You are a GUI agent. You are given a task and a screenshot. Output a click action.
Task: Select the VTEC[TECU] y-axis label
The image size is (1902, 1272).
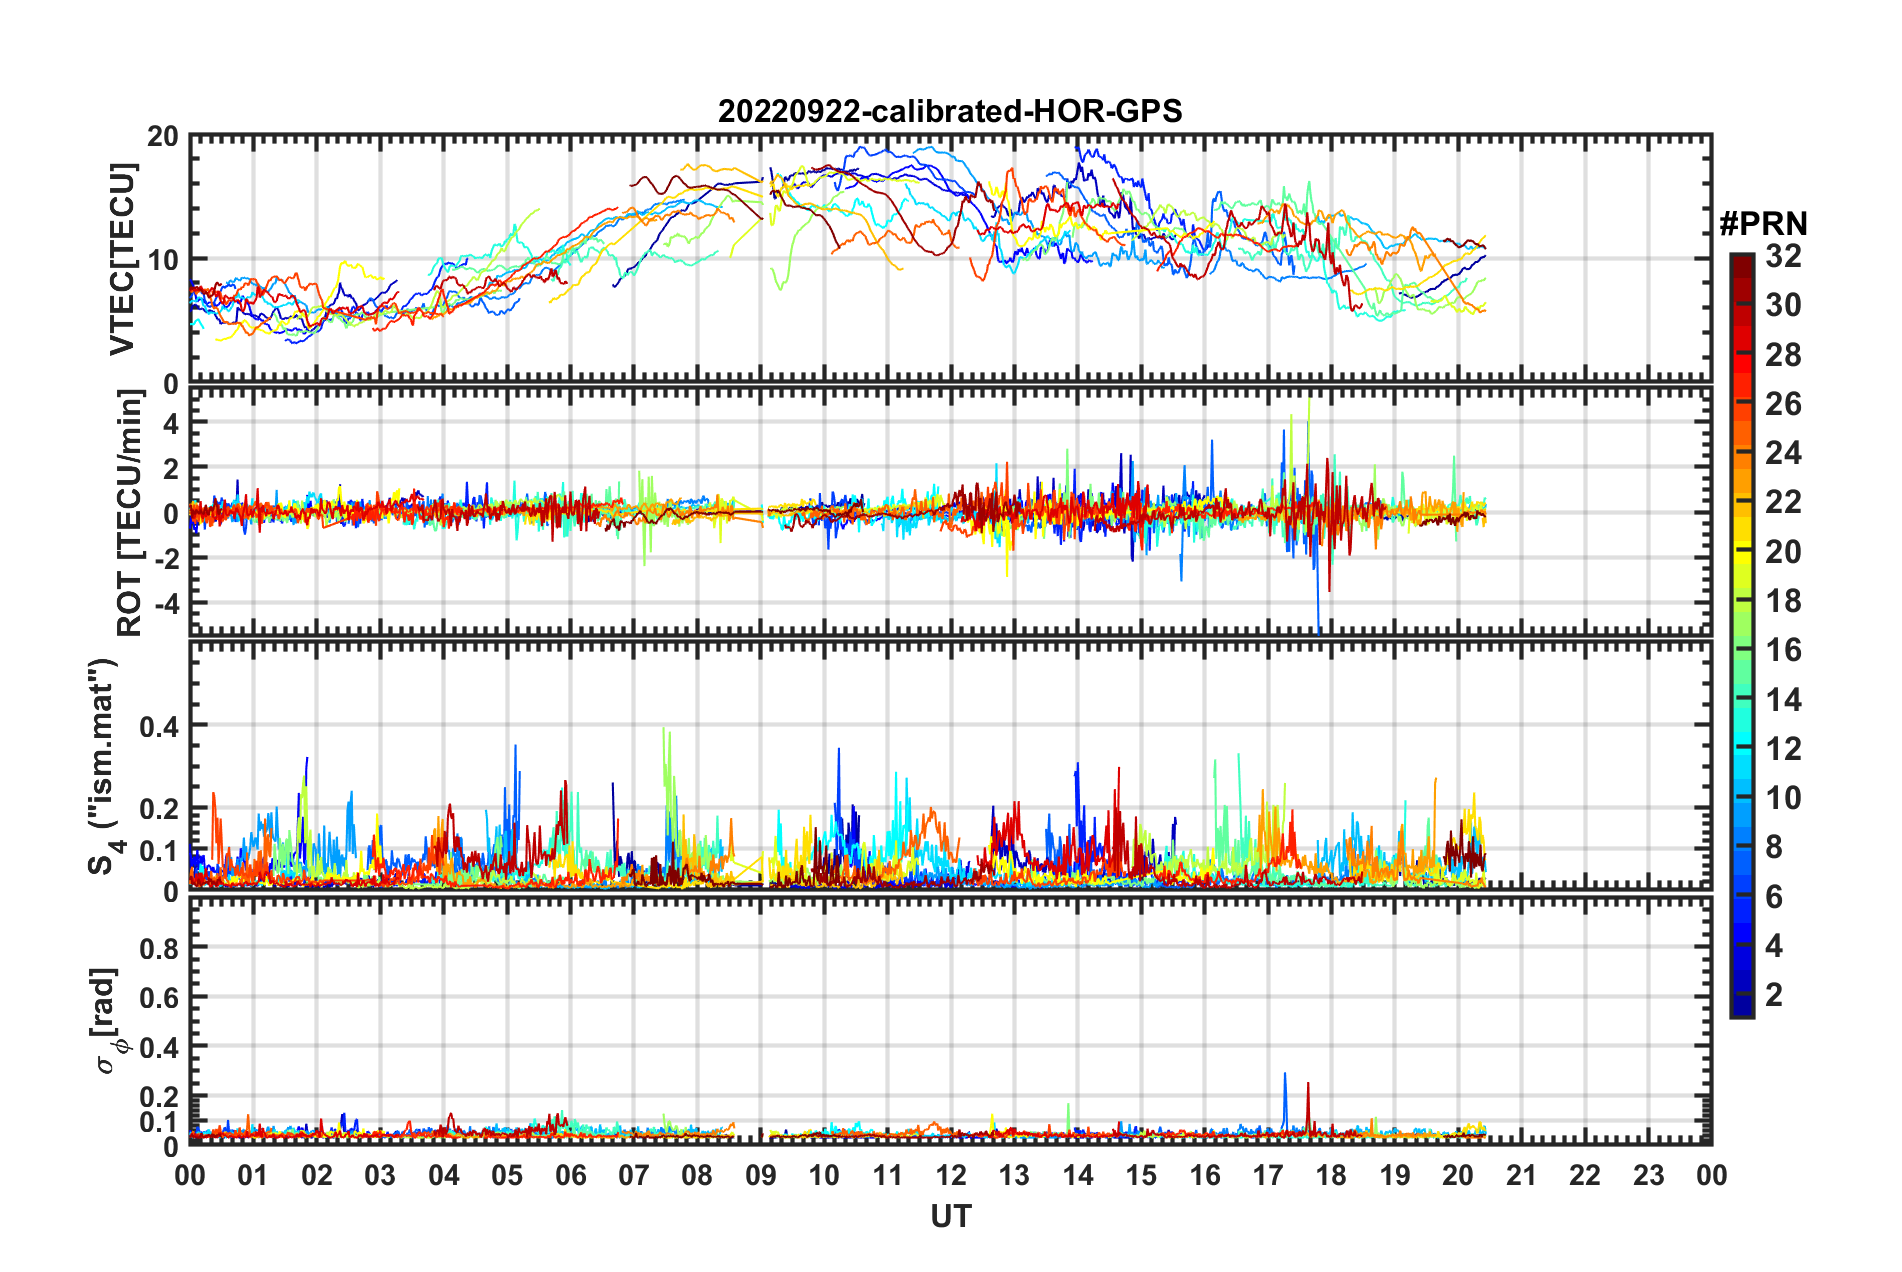click(x=122, y=259)
